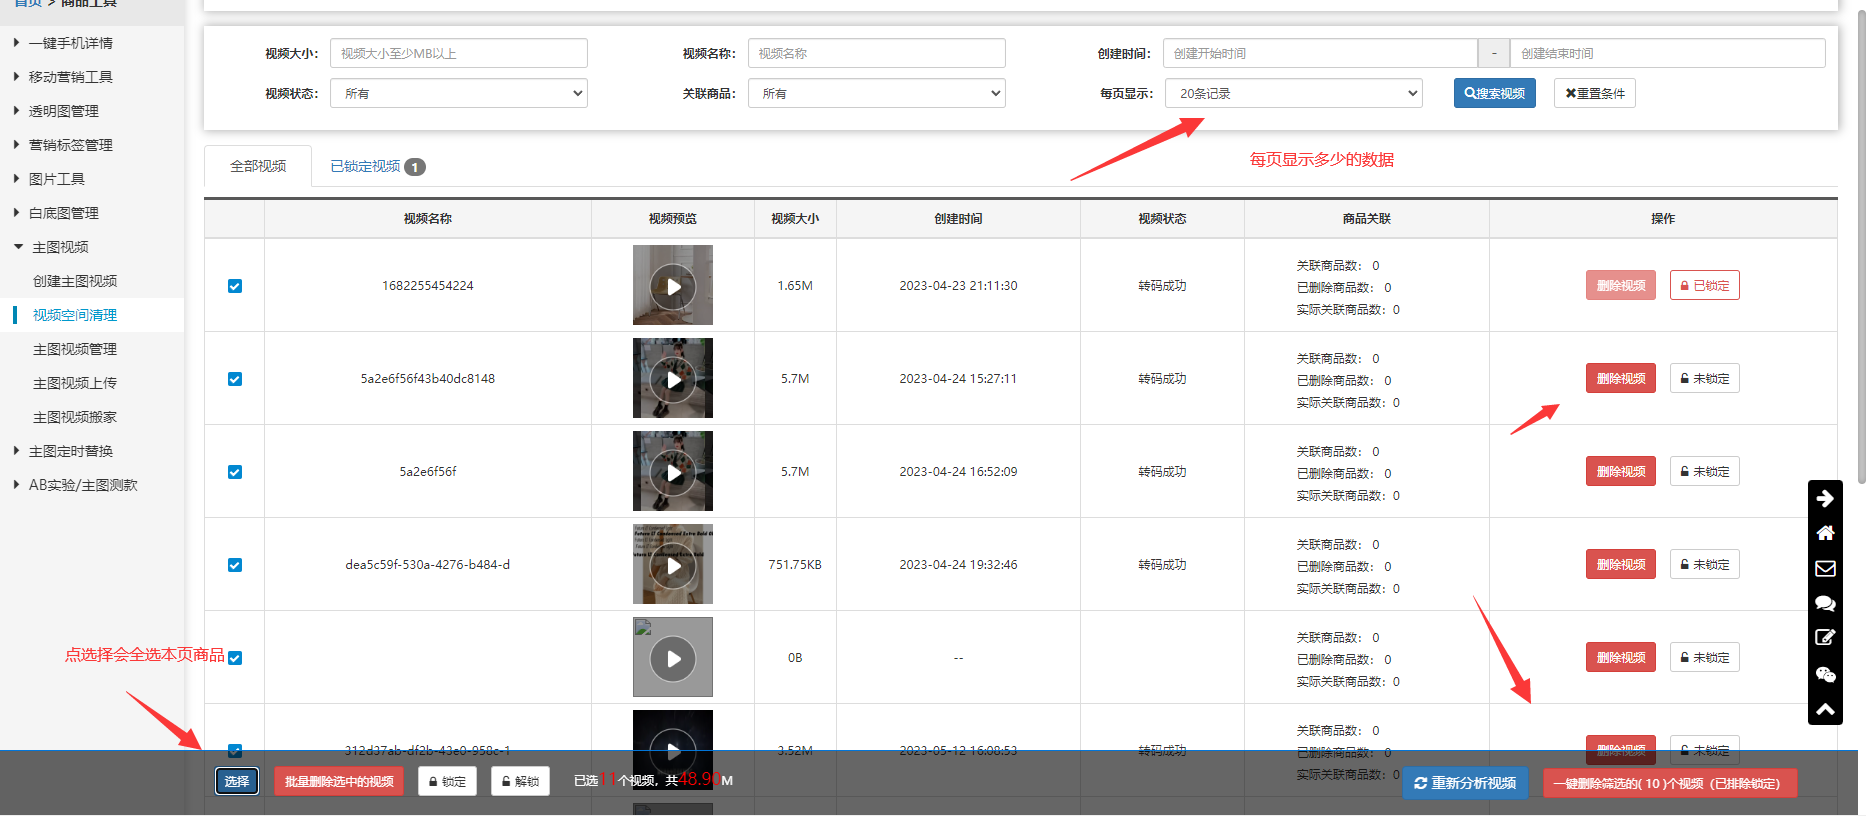The height and width of the screenshot is (818, 1866).
Task: Open the chat bubbles icon
Action: (x=1825, y=603)
